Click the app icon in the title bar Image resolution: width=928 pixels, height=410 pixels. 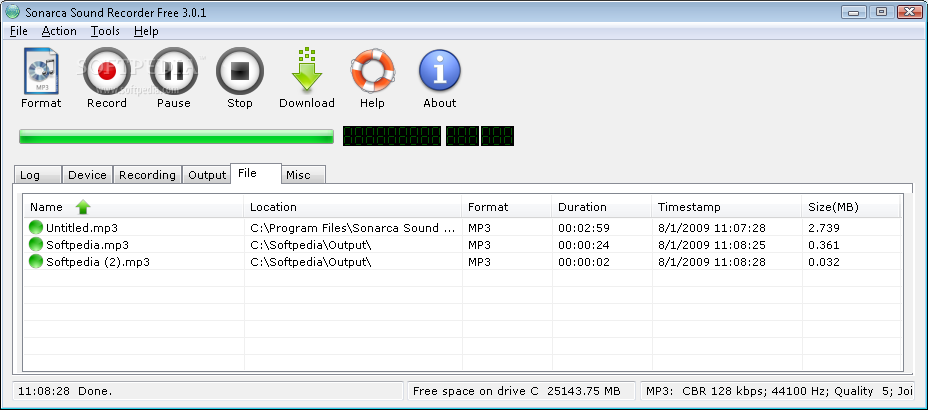click(12, 12)
